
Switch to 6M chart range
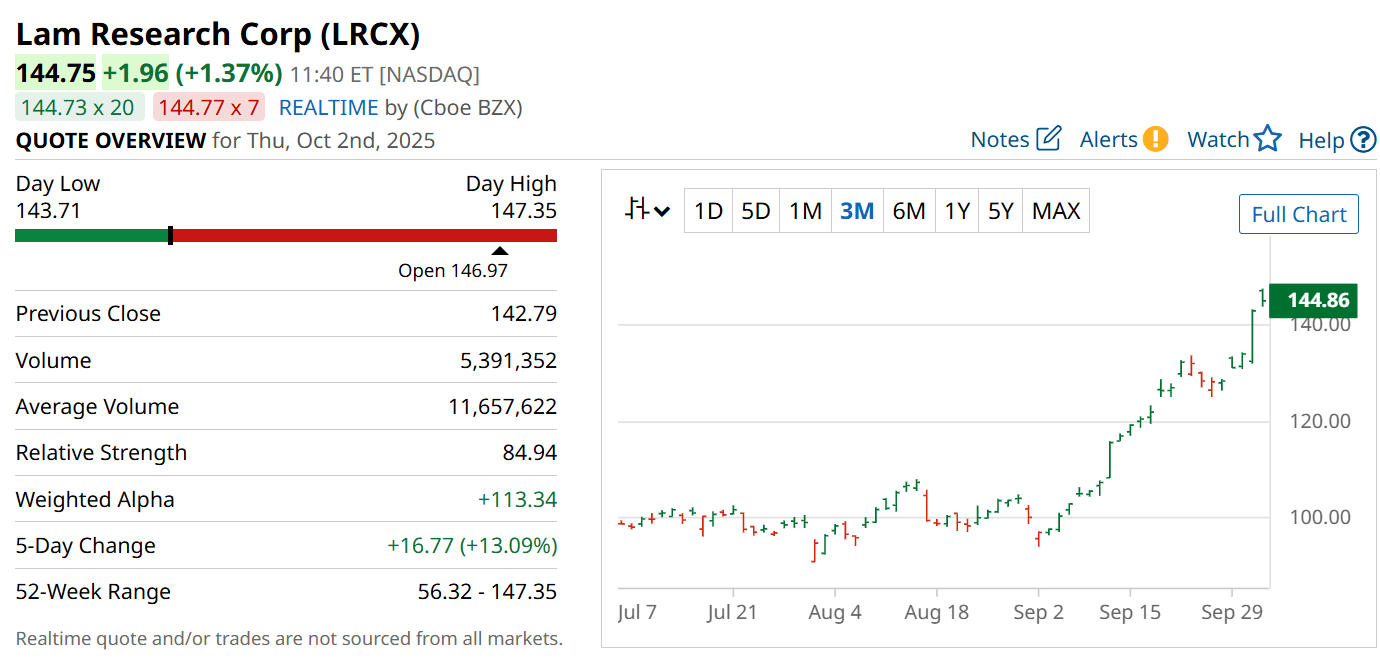909,211
